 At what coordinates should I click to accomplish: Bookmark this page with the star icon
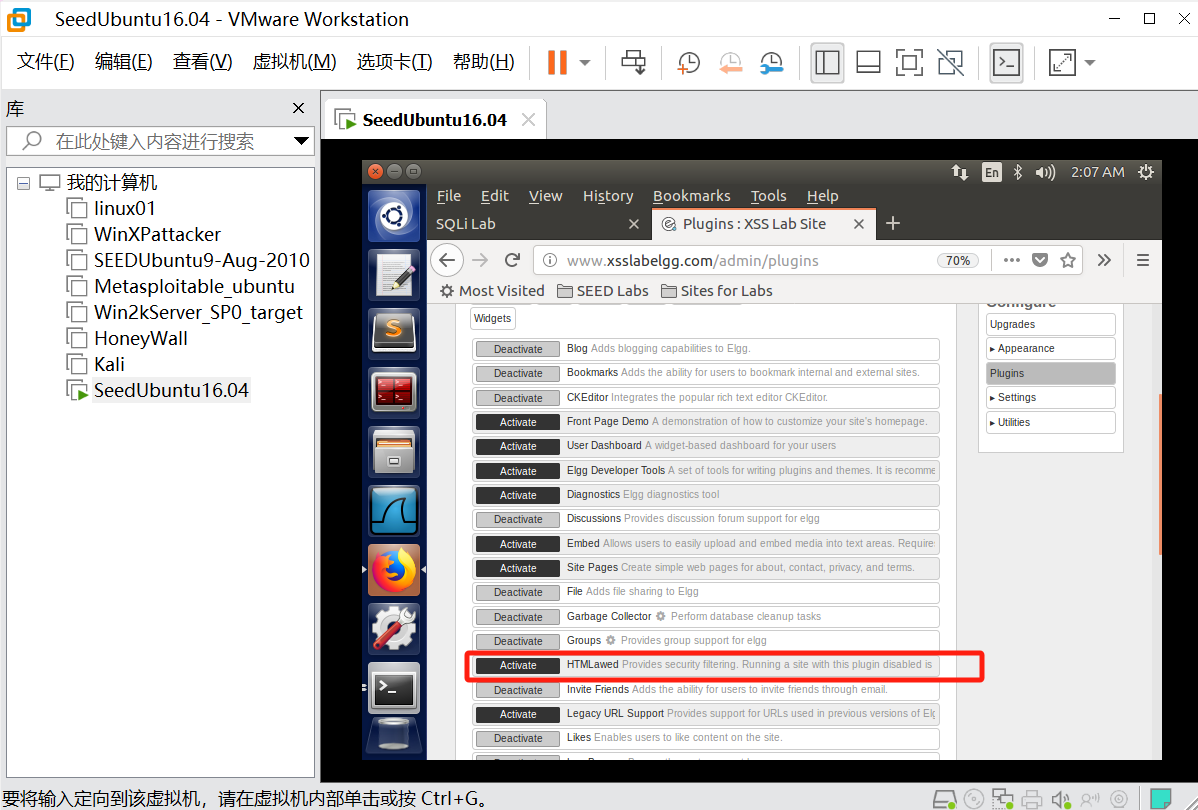tap(1068, 261)
